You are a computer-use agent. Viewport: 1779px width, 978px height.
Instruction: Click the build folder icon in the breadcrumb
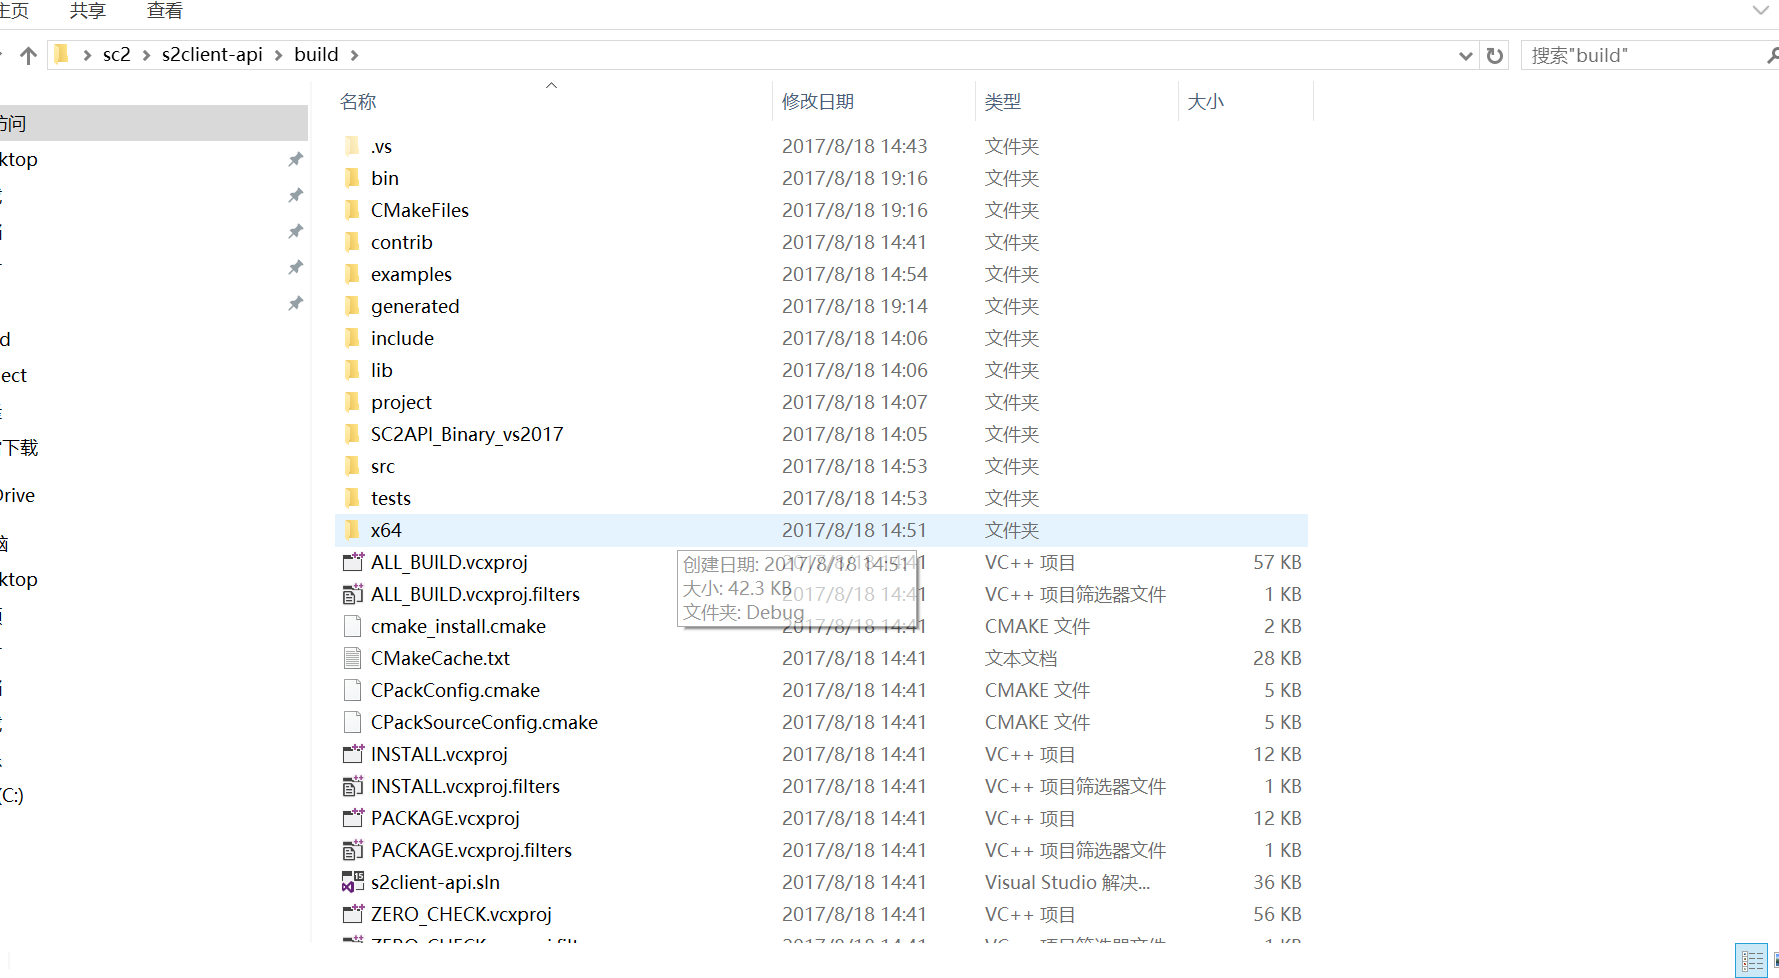coord(315,54)
